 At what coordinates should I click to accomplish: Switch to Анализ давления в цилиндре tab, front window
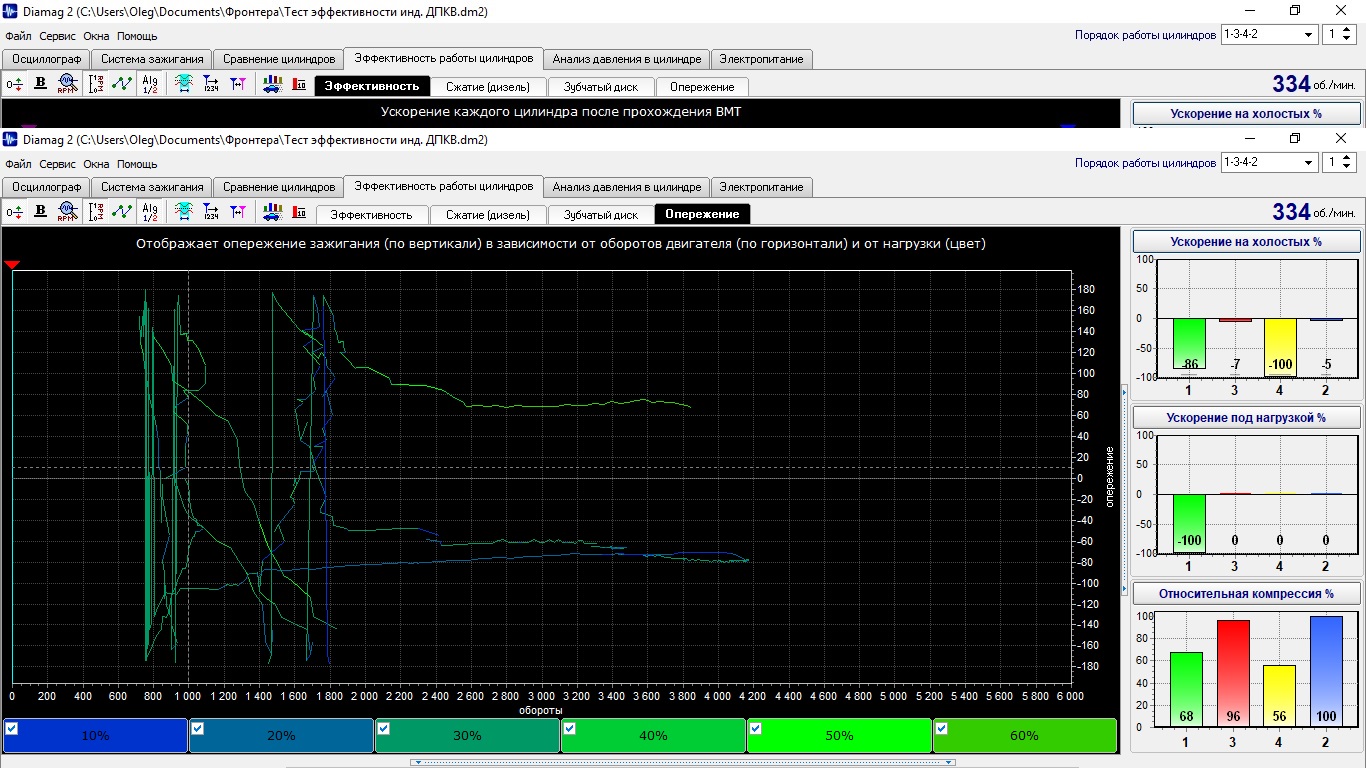click(x=627, y=187)
